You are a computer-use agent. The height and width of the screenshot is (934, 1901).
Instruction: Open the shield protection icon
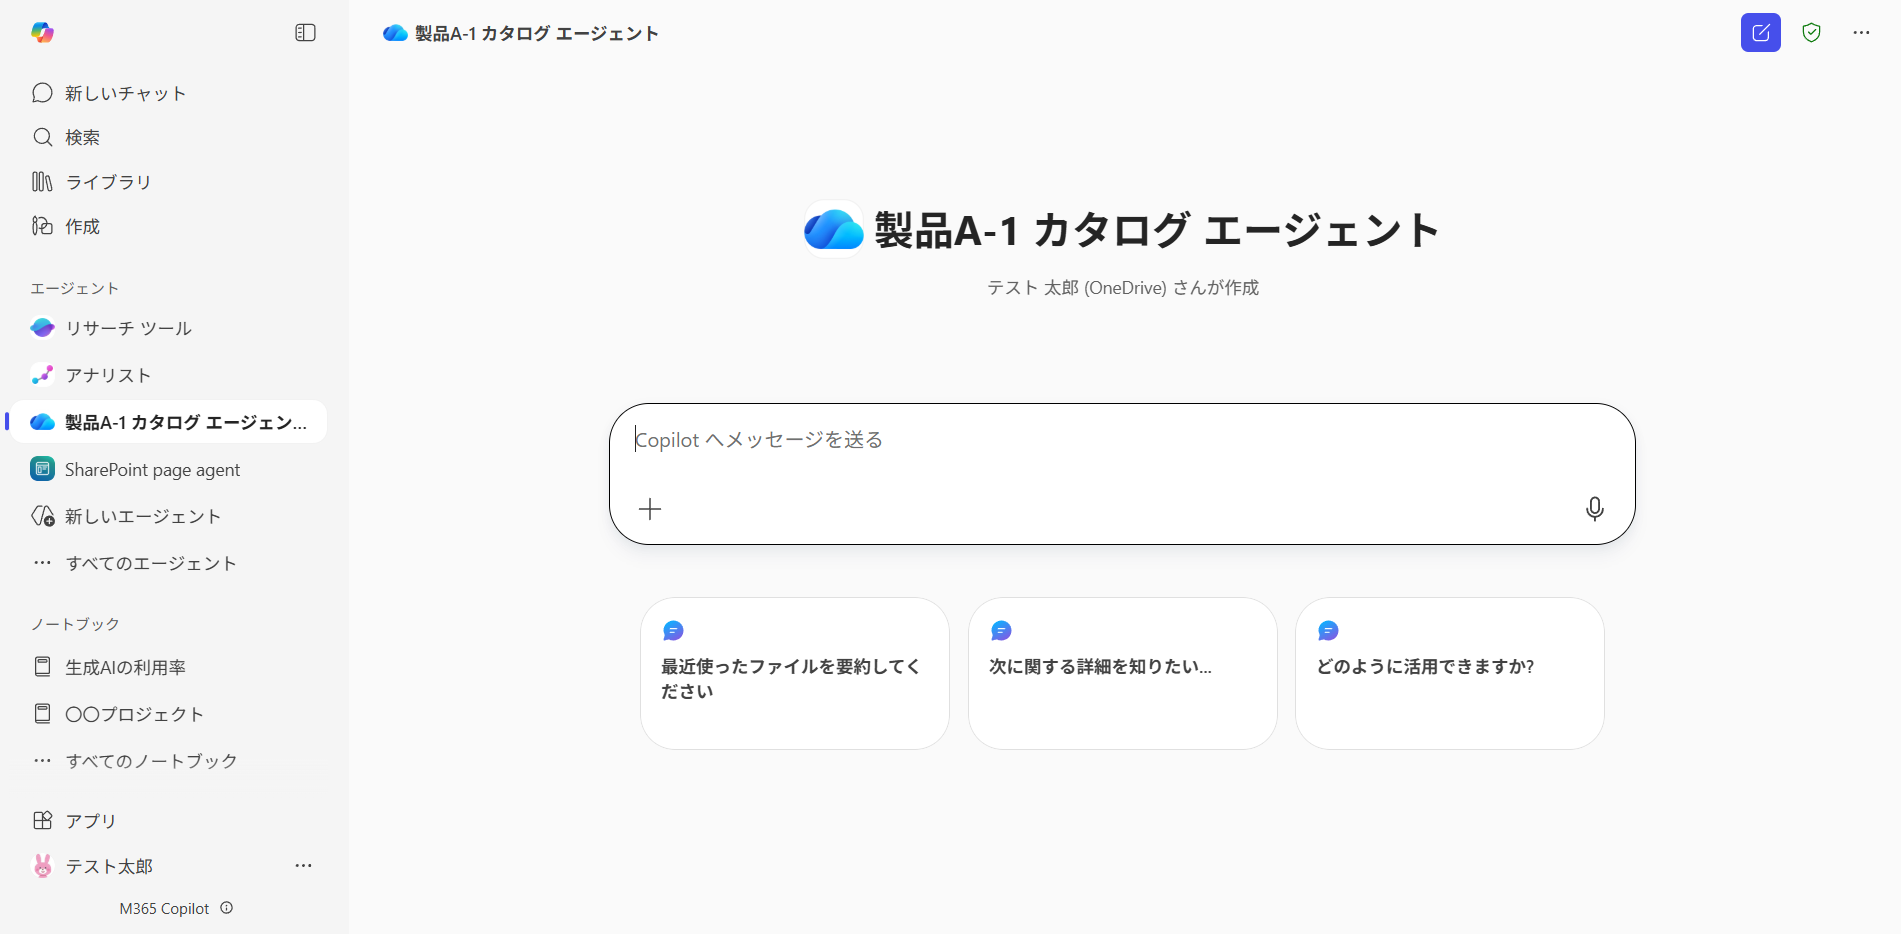pyautogui.click(x=1811, y=33)
